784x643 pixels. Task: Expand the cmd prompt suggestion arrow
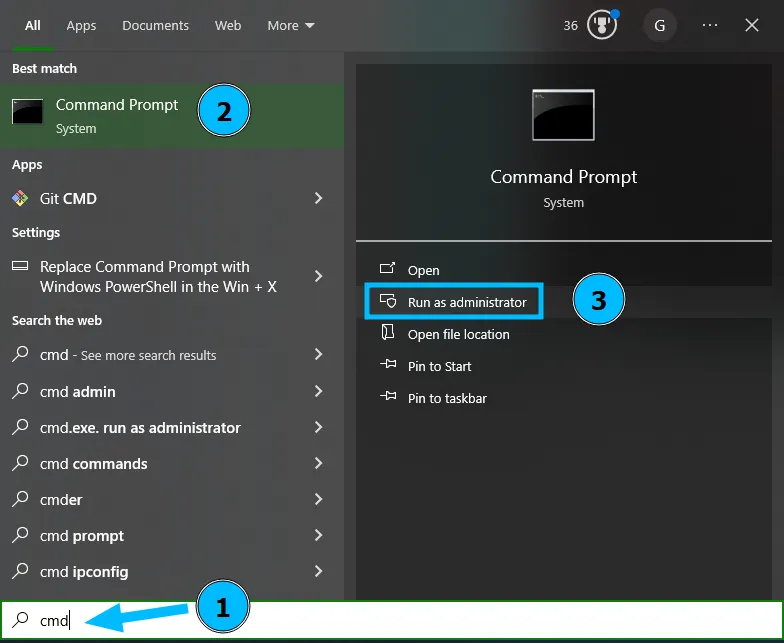tap(318, 535)
